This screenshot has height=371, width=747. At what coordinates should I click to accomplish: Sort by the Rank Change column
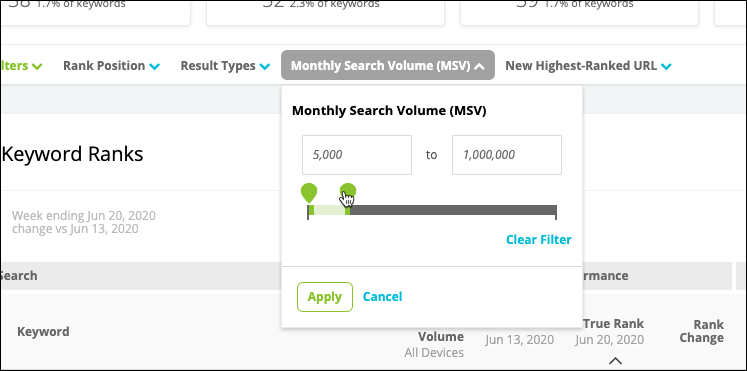coord(702,331)
